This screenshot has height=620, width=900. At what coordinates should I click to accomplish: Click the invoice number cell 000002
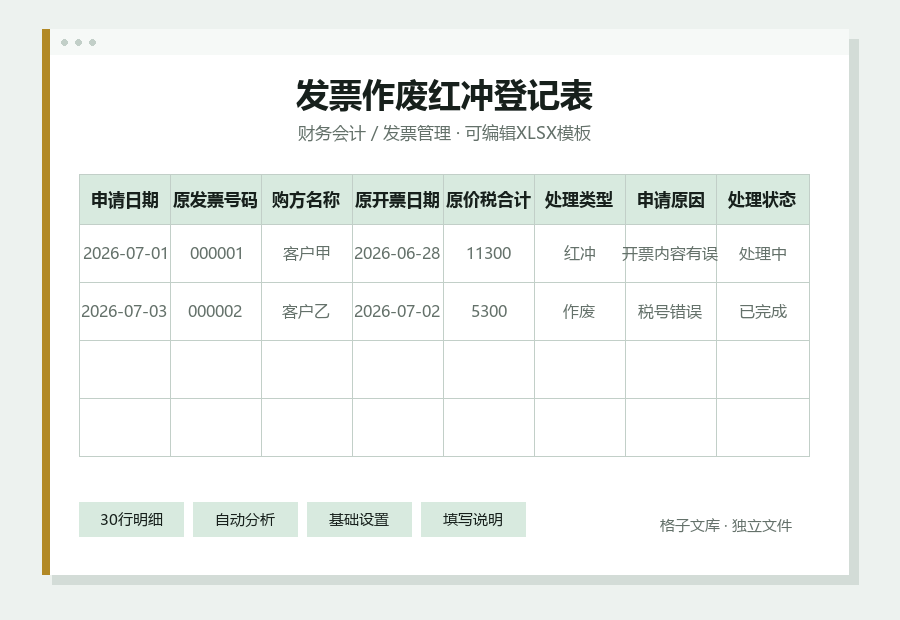click(x=216, y=311)
